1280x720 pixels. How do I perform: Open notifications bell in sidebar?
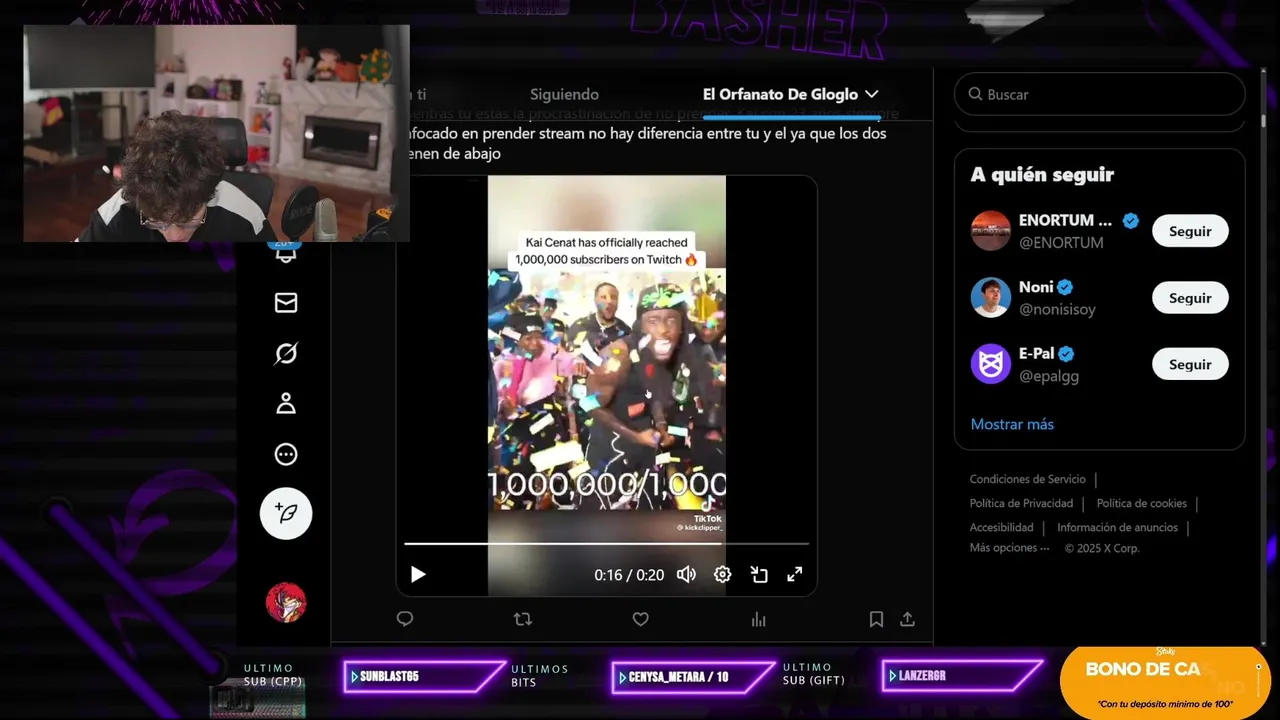pos(286,253)
